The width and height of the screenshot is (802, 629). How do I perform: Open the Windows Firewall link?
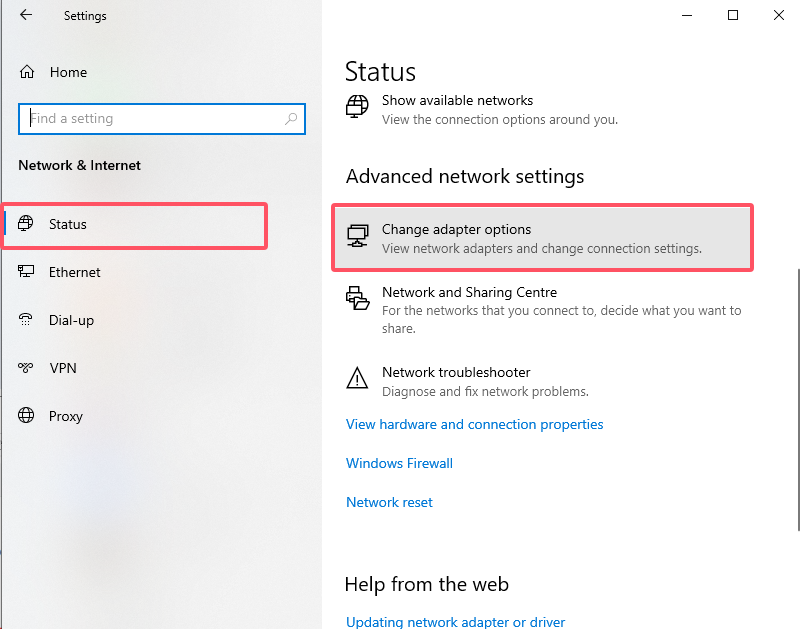coord(399,463)
